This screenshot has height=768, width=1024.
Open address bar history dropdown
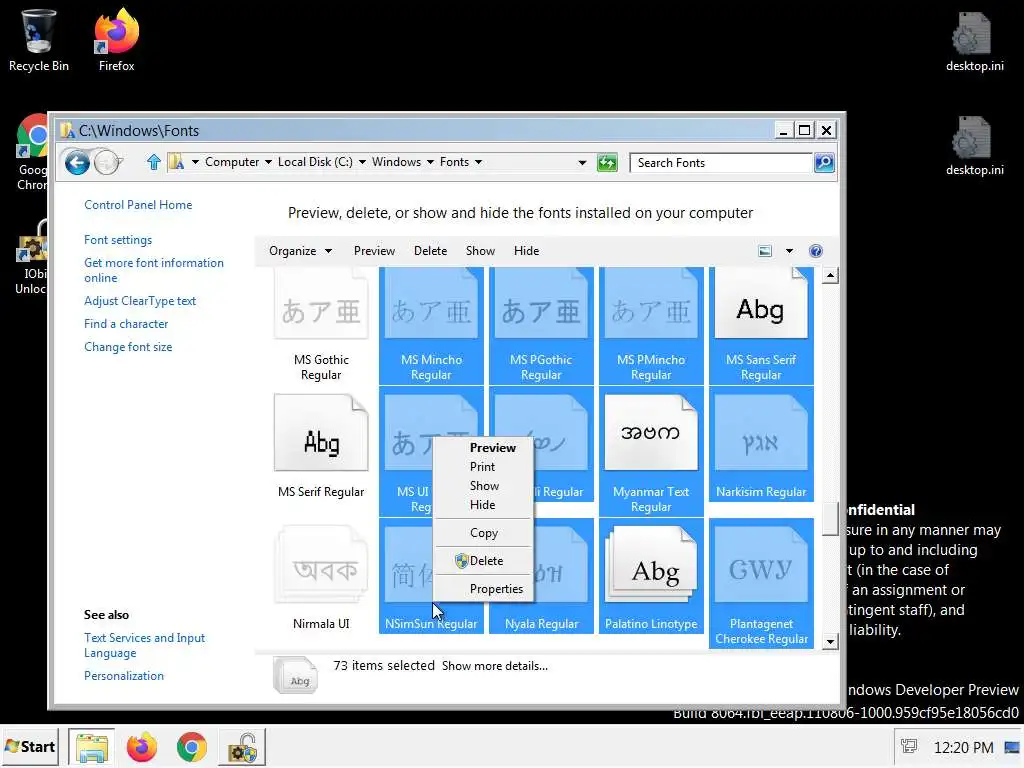pos(582,163)
